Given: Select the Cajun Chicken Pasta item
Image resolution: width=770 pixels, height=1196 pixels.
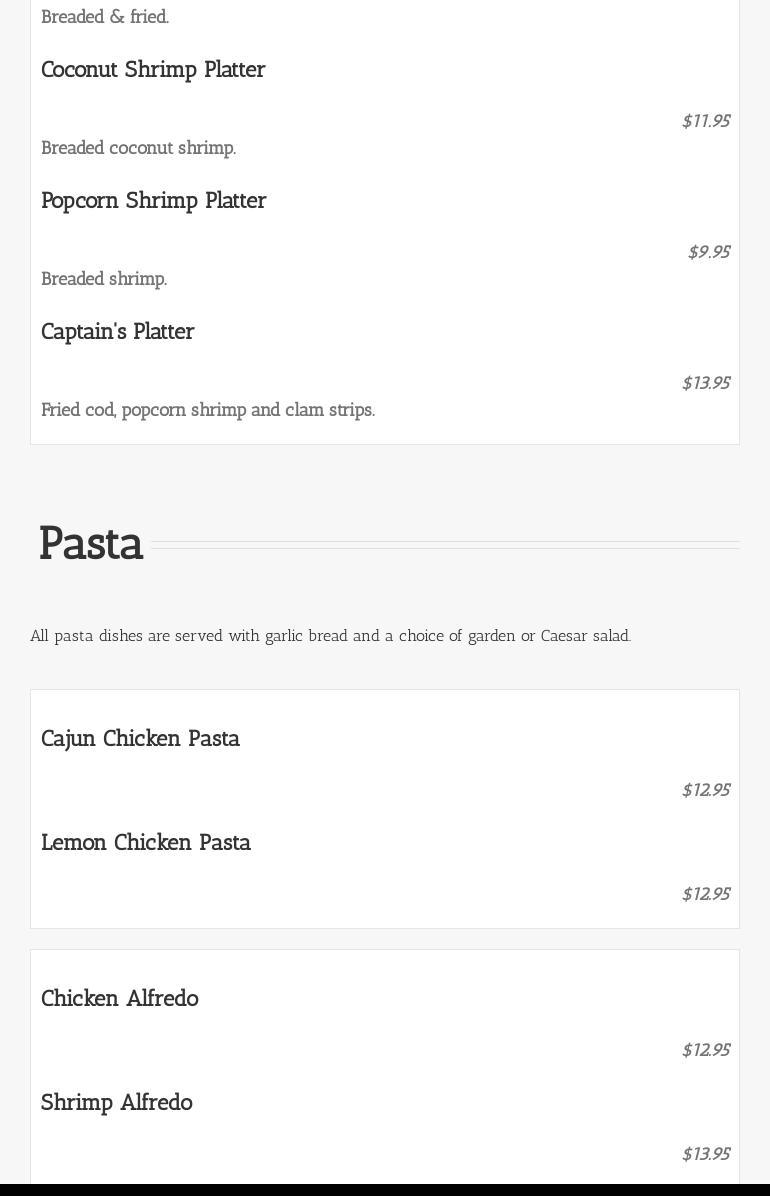Looking at the screenshot, I should tap(140, 739).
